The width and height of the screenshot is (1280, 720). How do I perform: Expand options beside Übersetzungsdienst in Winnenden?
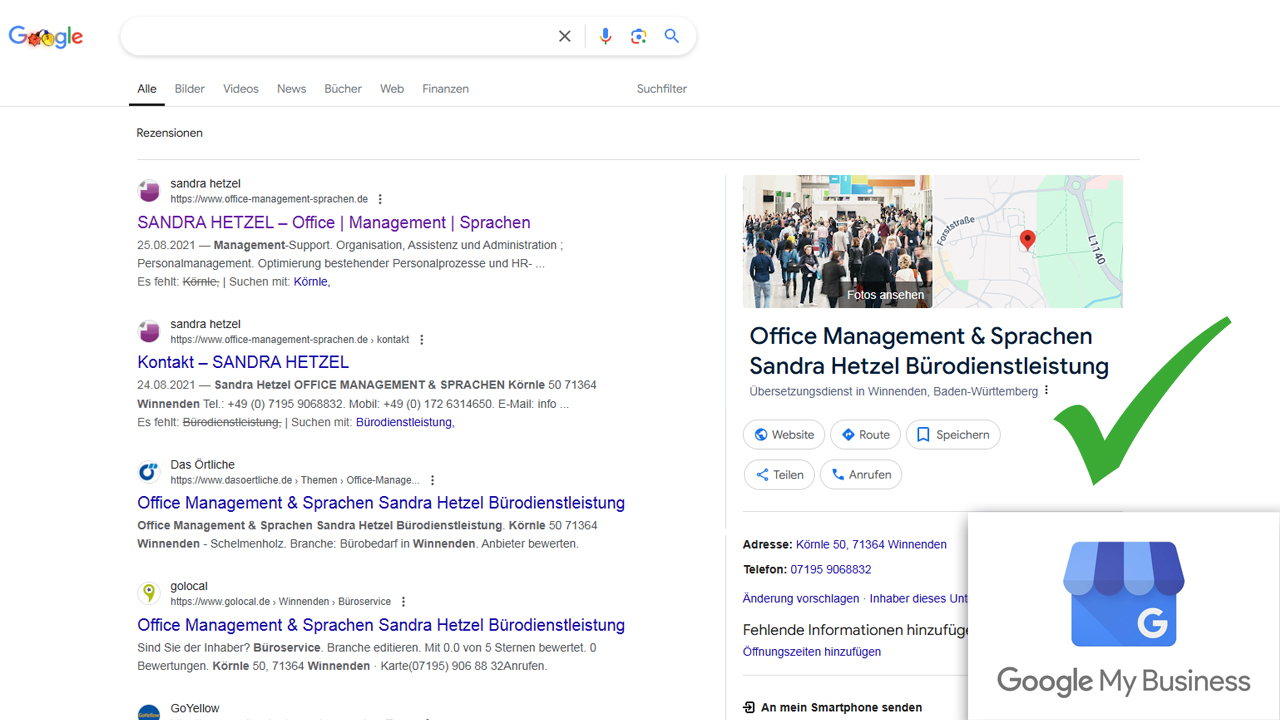(x=1047, y=391)
